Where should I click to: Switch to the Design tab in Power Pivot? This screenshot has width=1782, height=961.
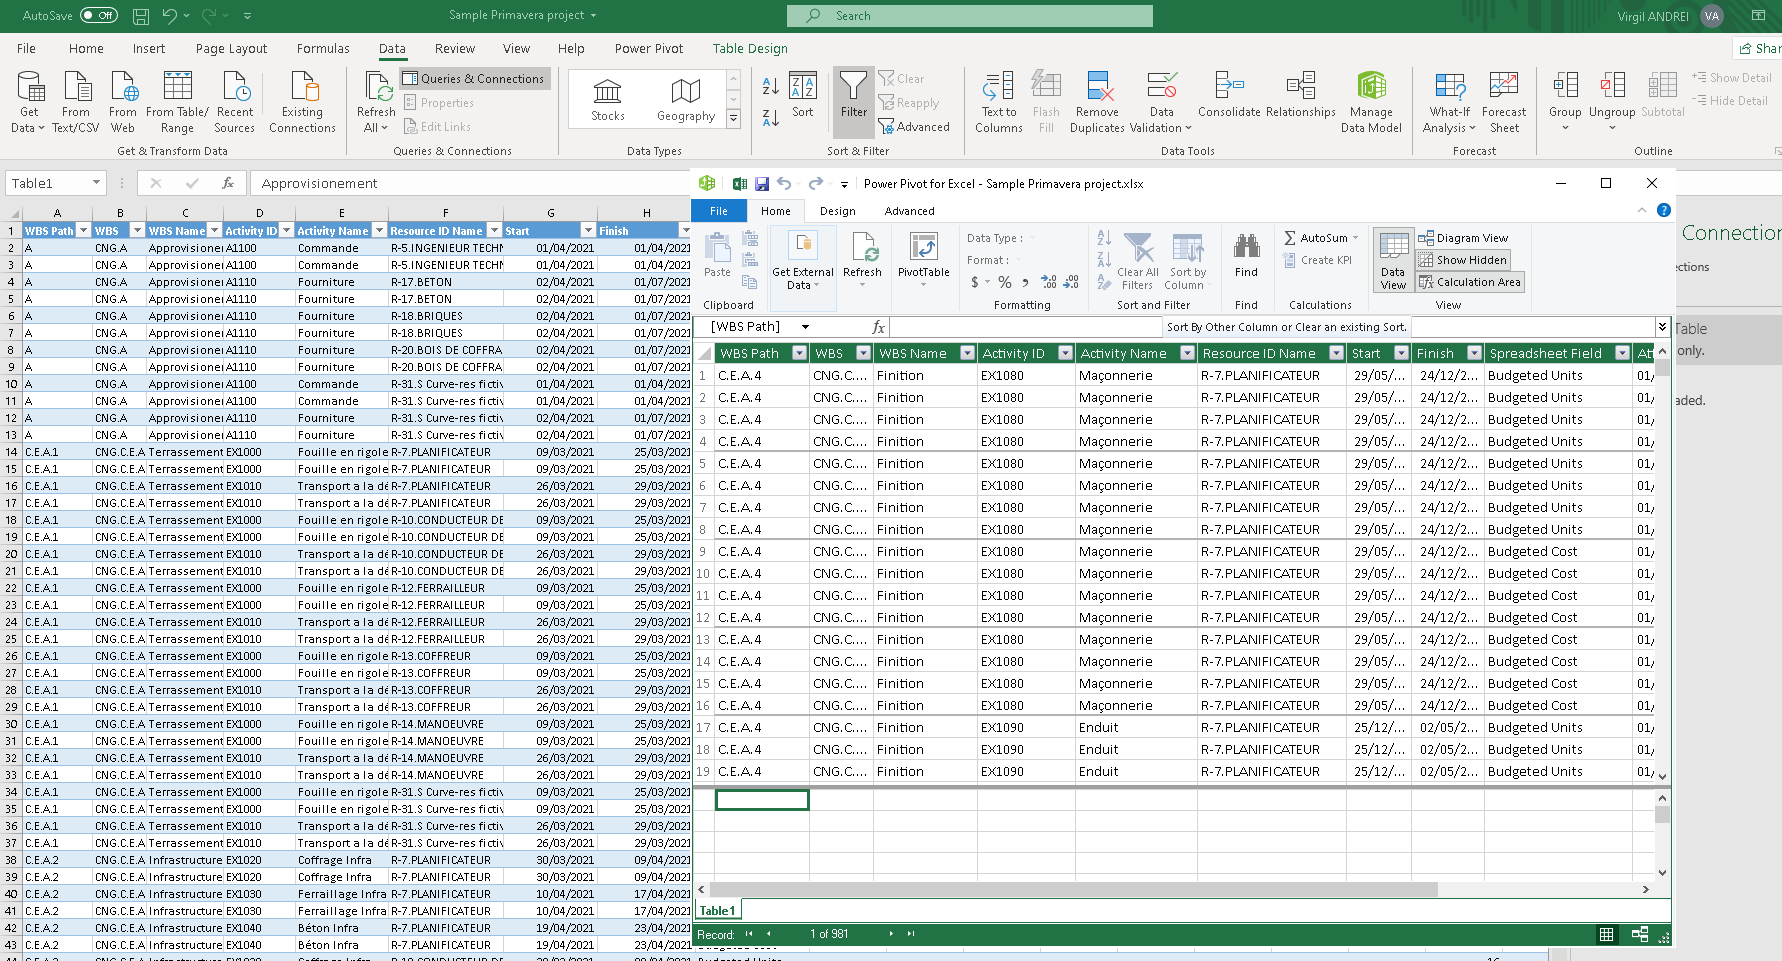(x=837, y=211)
